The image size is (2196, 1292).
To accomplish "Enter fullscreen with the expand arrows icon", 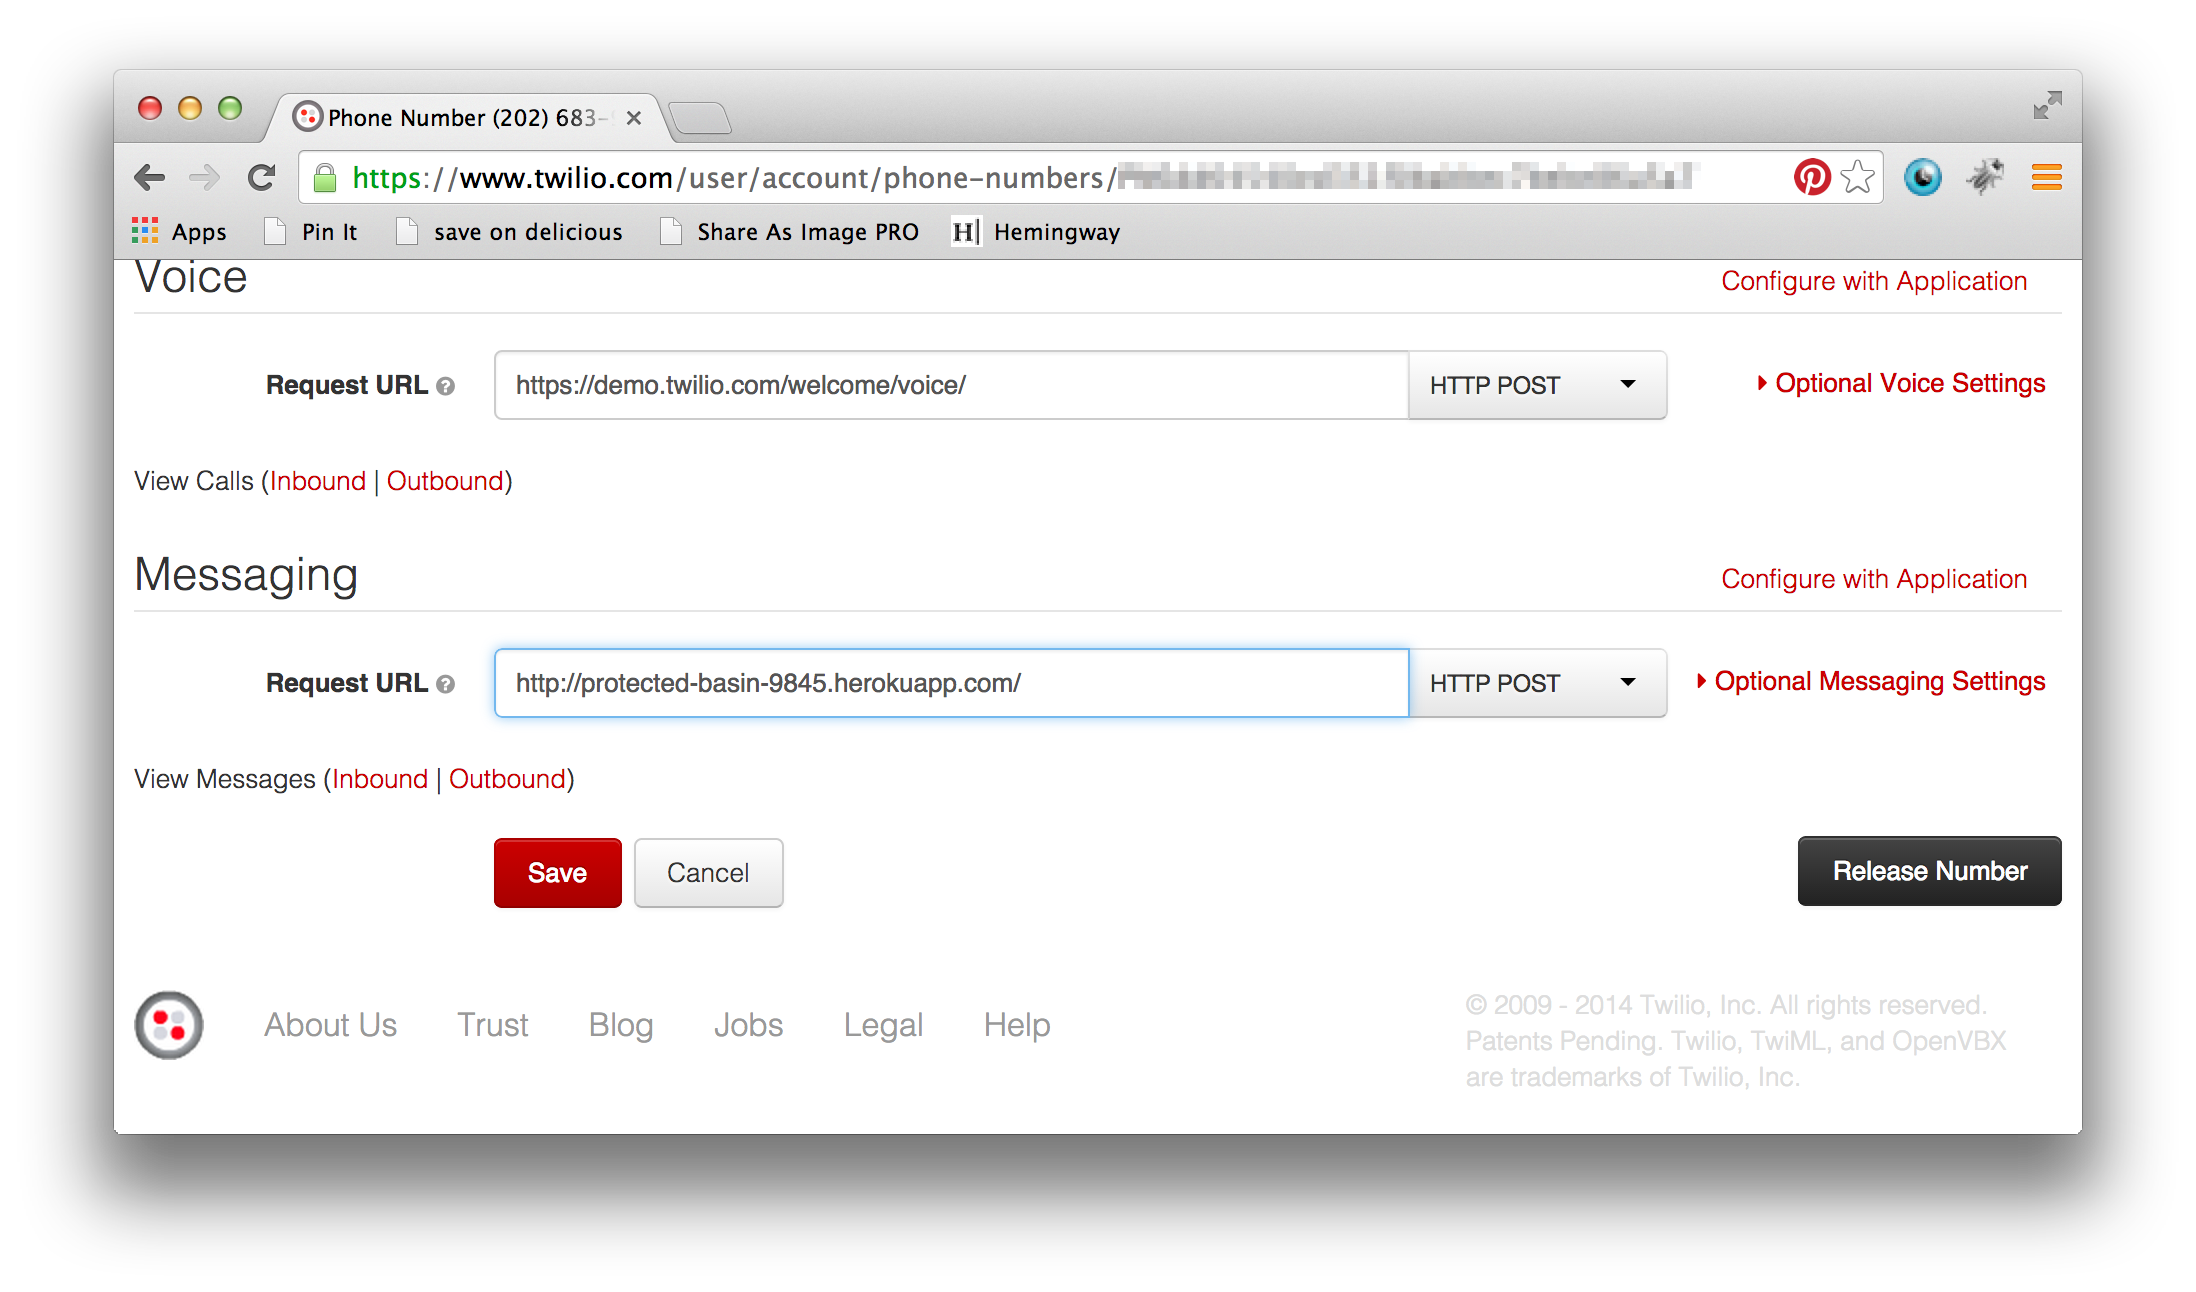I will 2047,105.
